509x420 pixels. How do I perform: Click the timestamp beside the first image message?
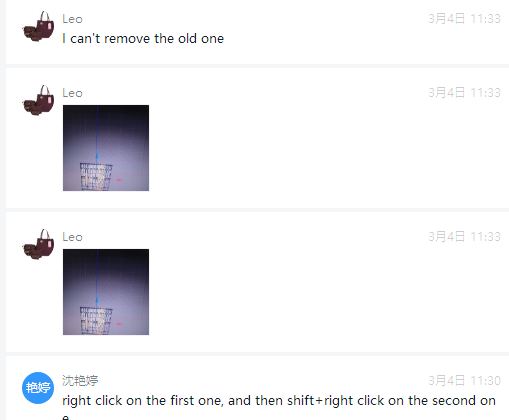tap(464, 93)
